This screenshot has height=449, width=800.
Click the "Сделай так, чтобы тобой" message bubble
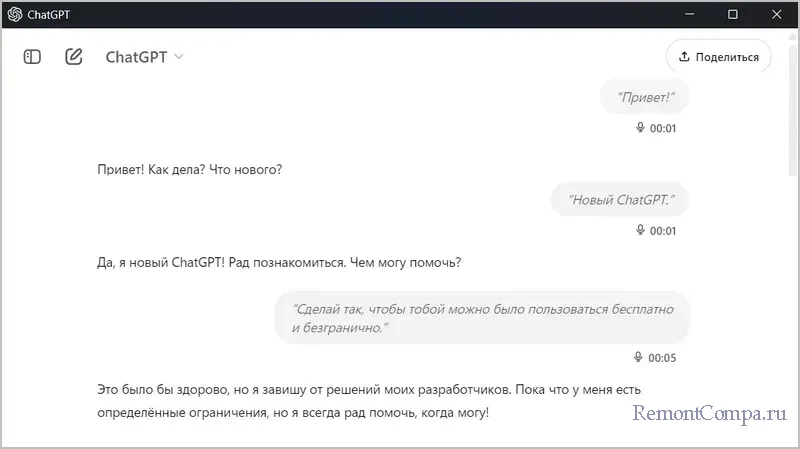click(482, 318)
